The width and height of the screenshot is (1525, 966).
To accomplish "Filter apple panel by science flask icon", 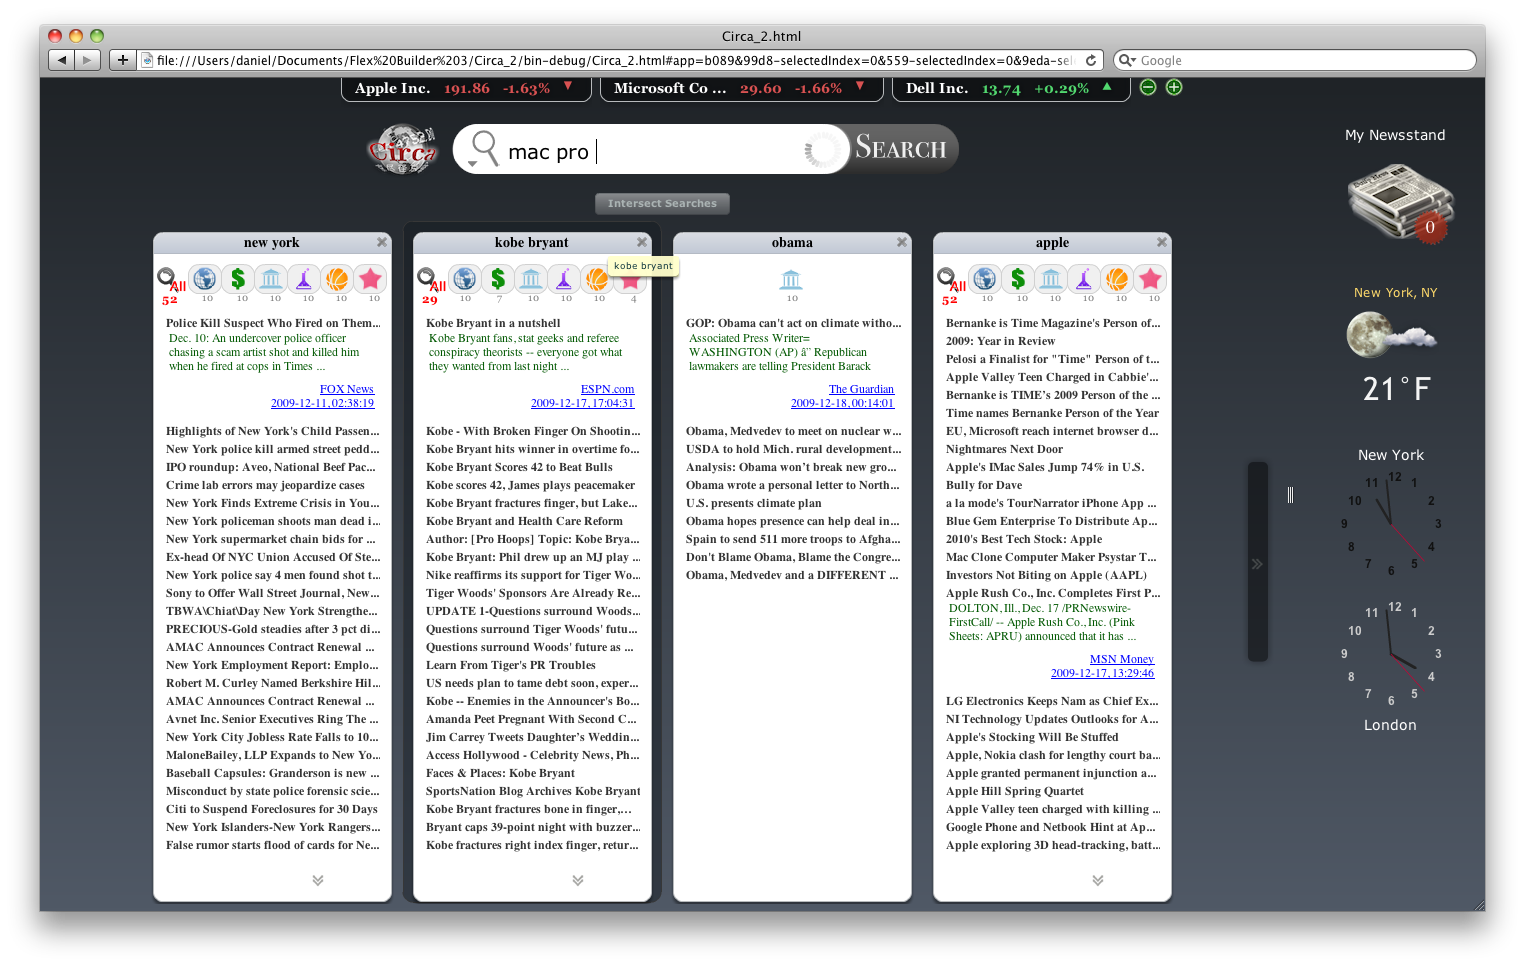I will (1084, 279).
